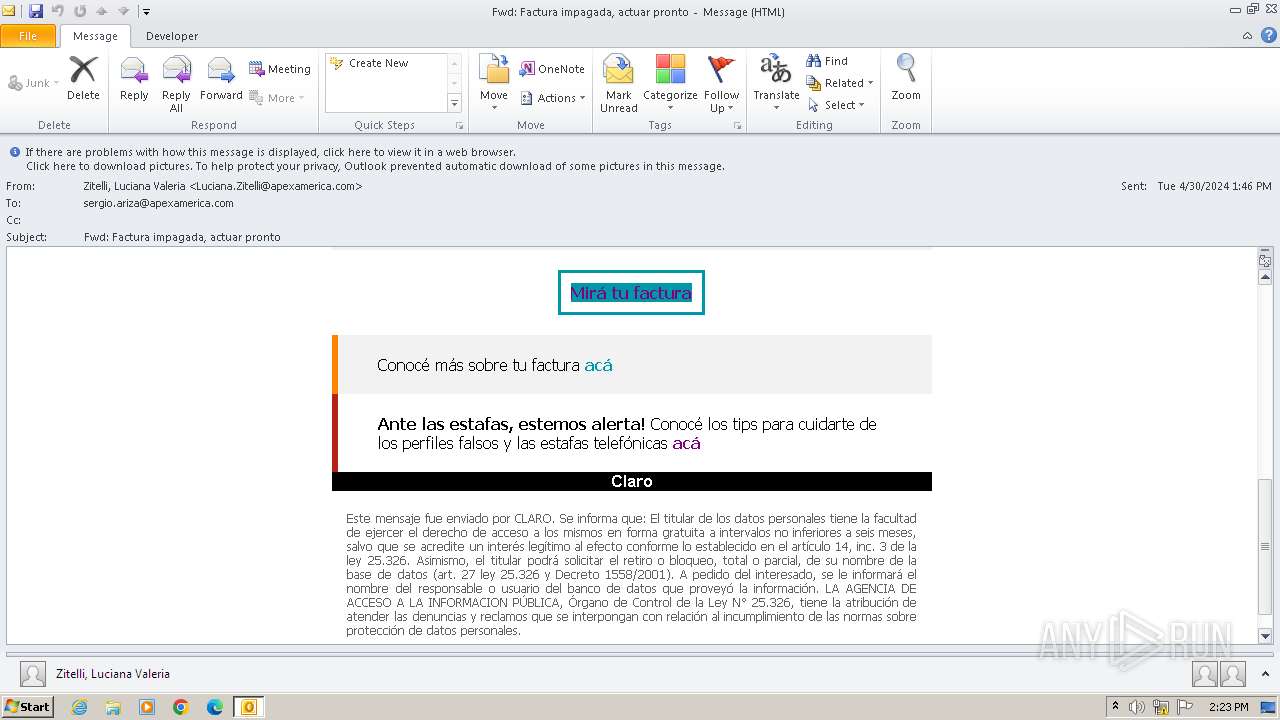Set a Follow Up flag

coord(721,84)
